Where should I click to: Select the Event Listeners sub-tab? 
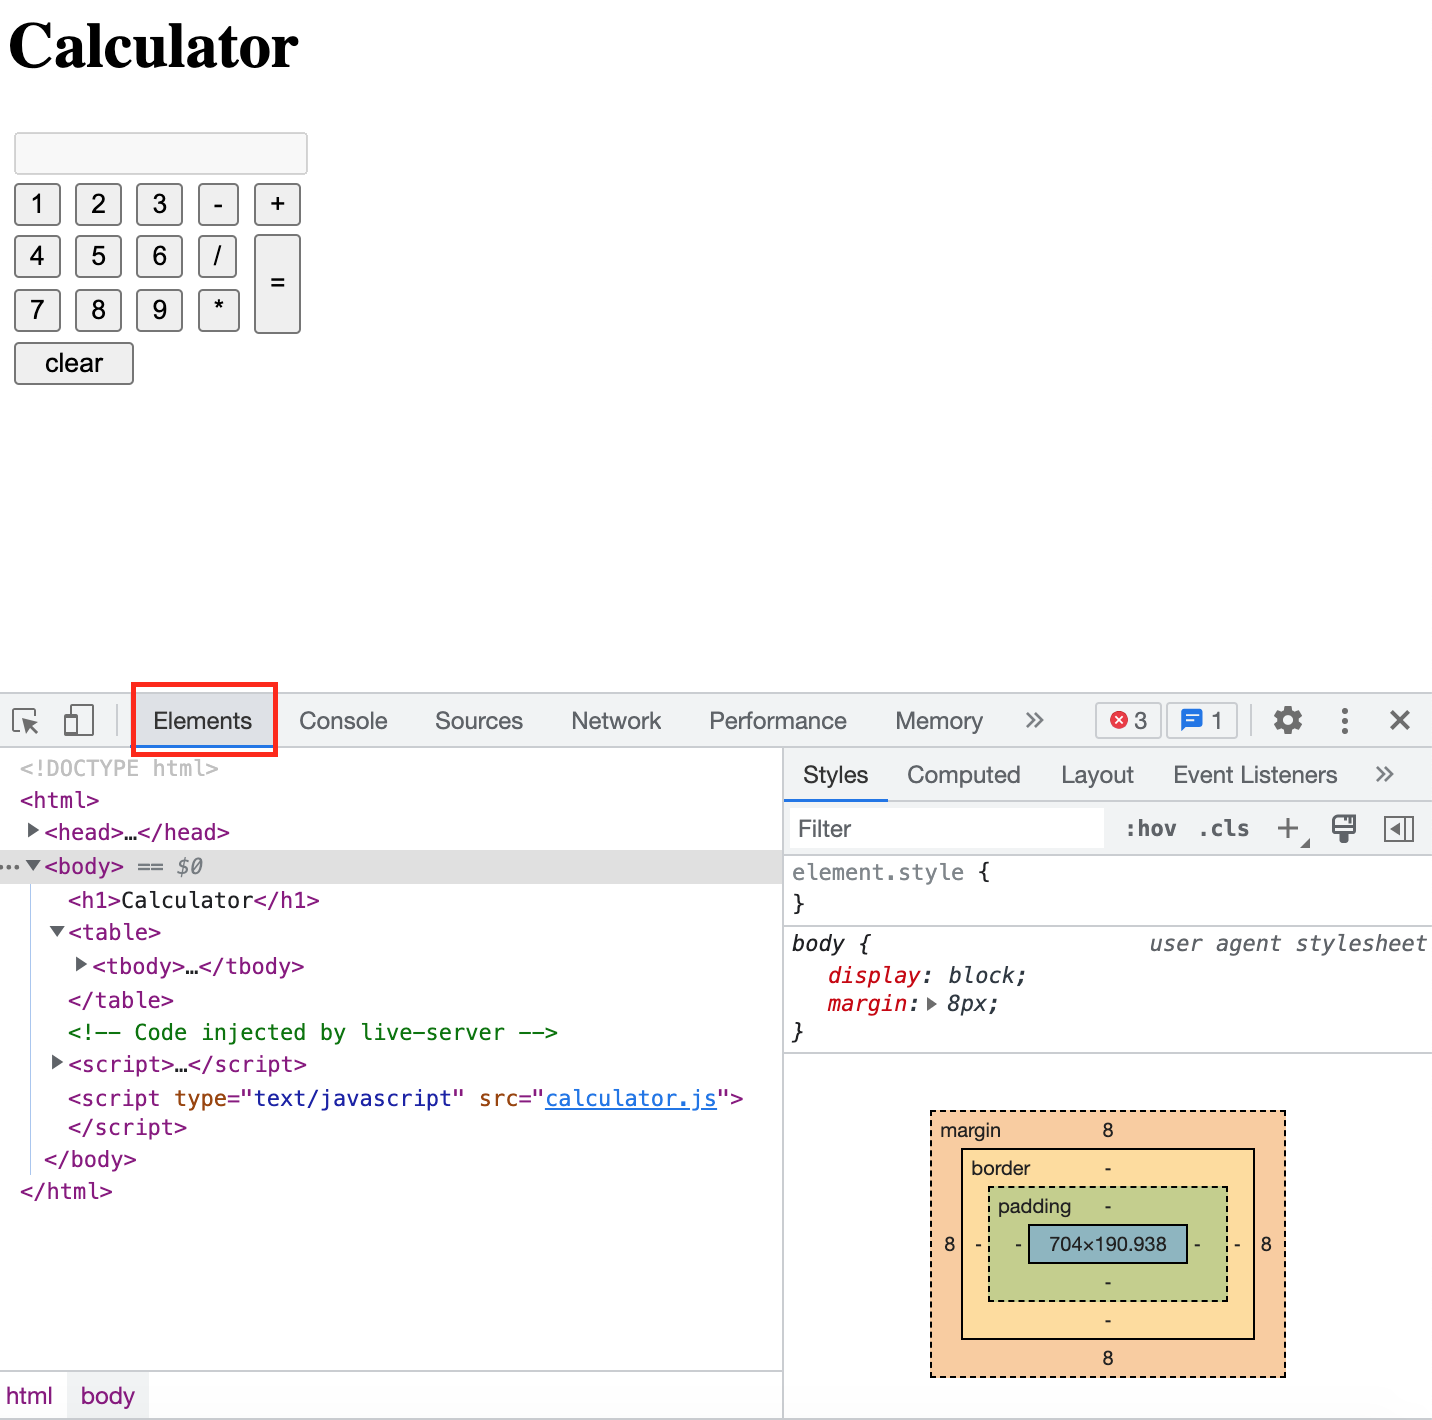tap(1255, 774)
